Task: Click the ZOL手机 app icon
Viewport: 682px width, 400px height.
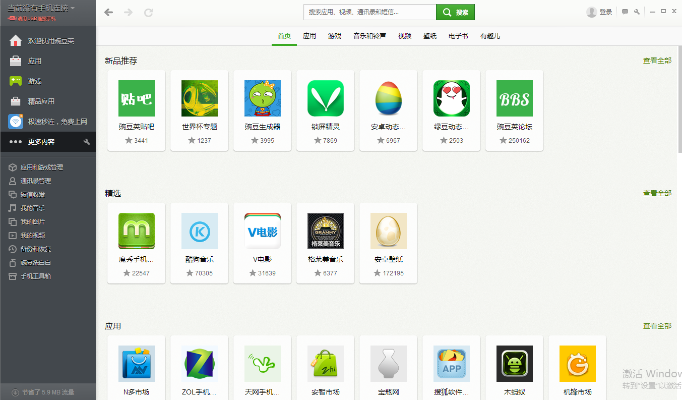Action: (x=198, y=363)
